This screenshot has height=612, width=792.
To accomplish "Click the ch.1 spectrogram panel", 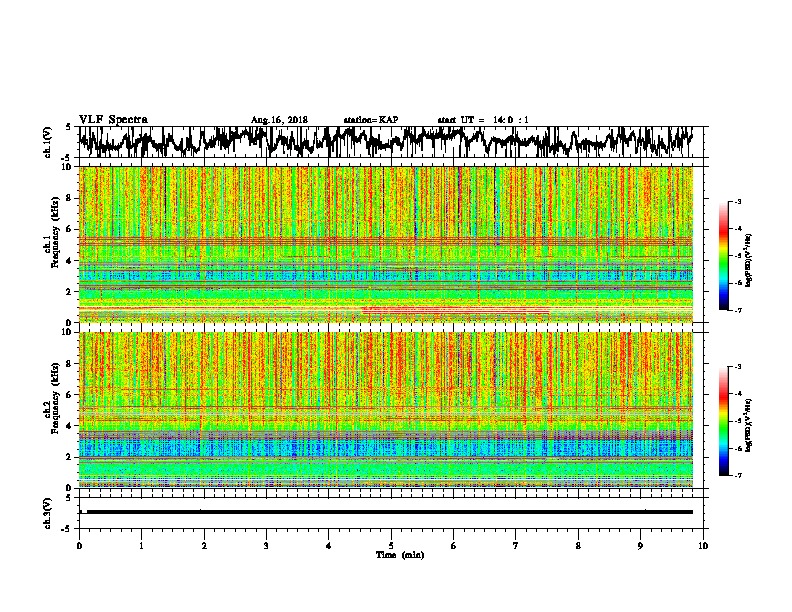I will pyautogui.click(x=386, y=244).
